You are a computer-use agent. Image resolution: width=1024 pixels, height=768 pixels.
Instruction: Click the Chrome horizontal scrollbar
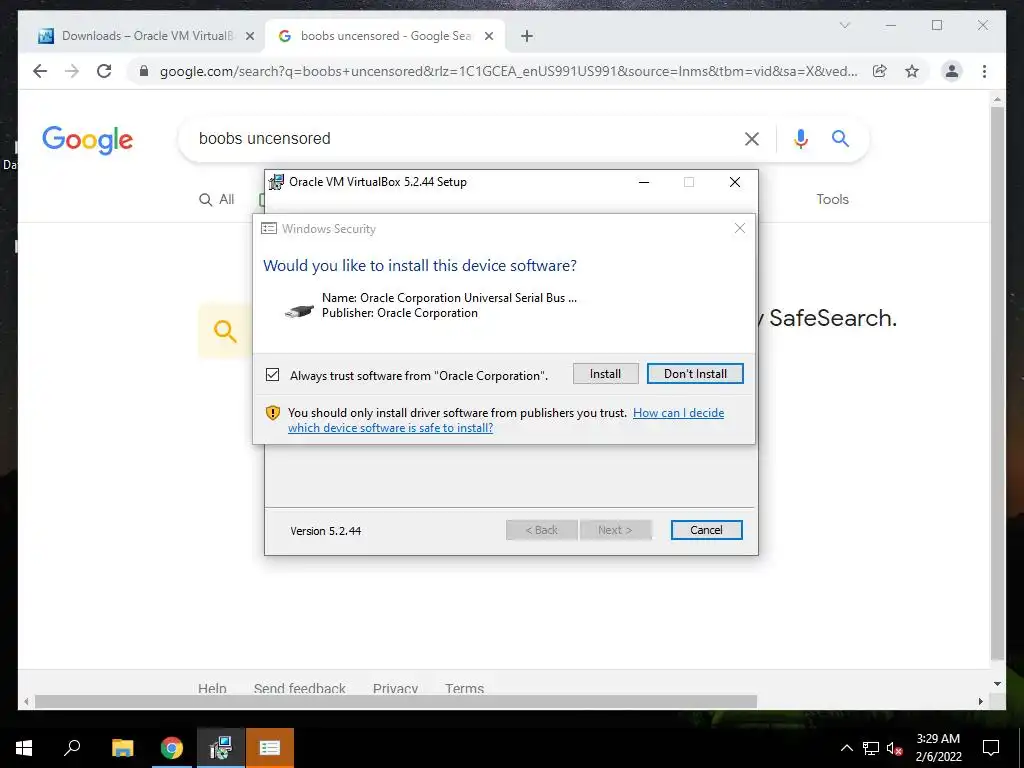tap(396, 701)
